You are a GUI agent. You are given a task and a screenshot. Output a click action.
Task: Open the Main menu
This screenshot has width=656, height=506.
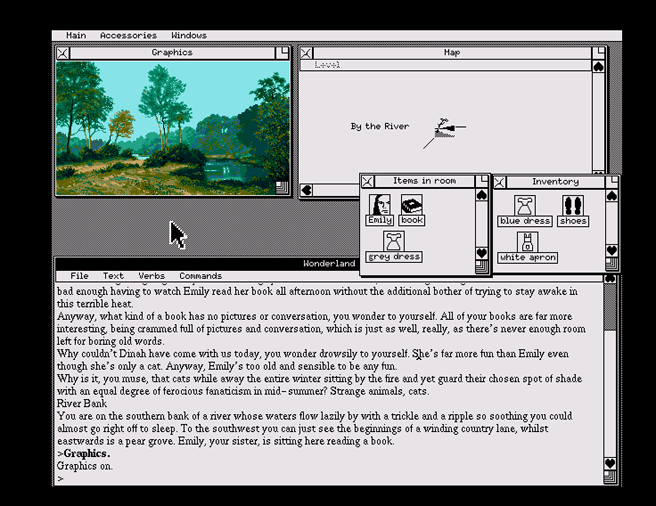coord(76,36)
